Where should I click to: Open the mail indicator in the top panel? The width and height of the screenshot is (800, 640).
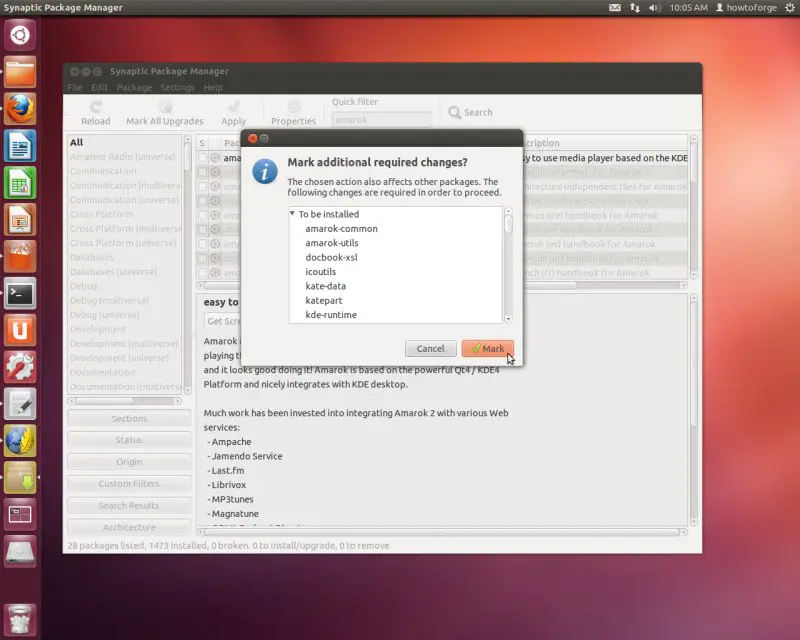(x=615, y=8)
